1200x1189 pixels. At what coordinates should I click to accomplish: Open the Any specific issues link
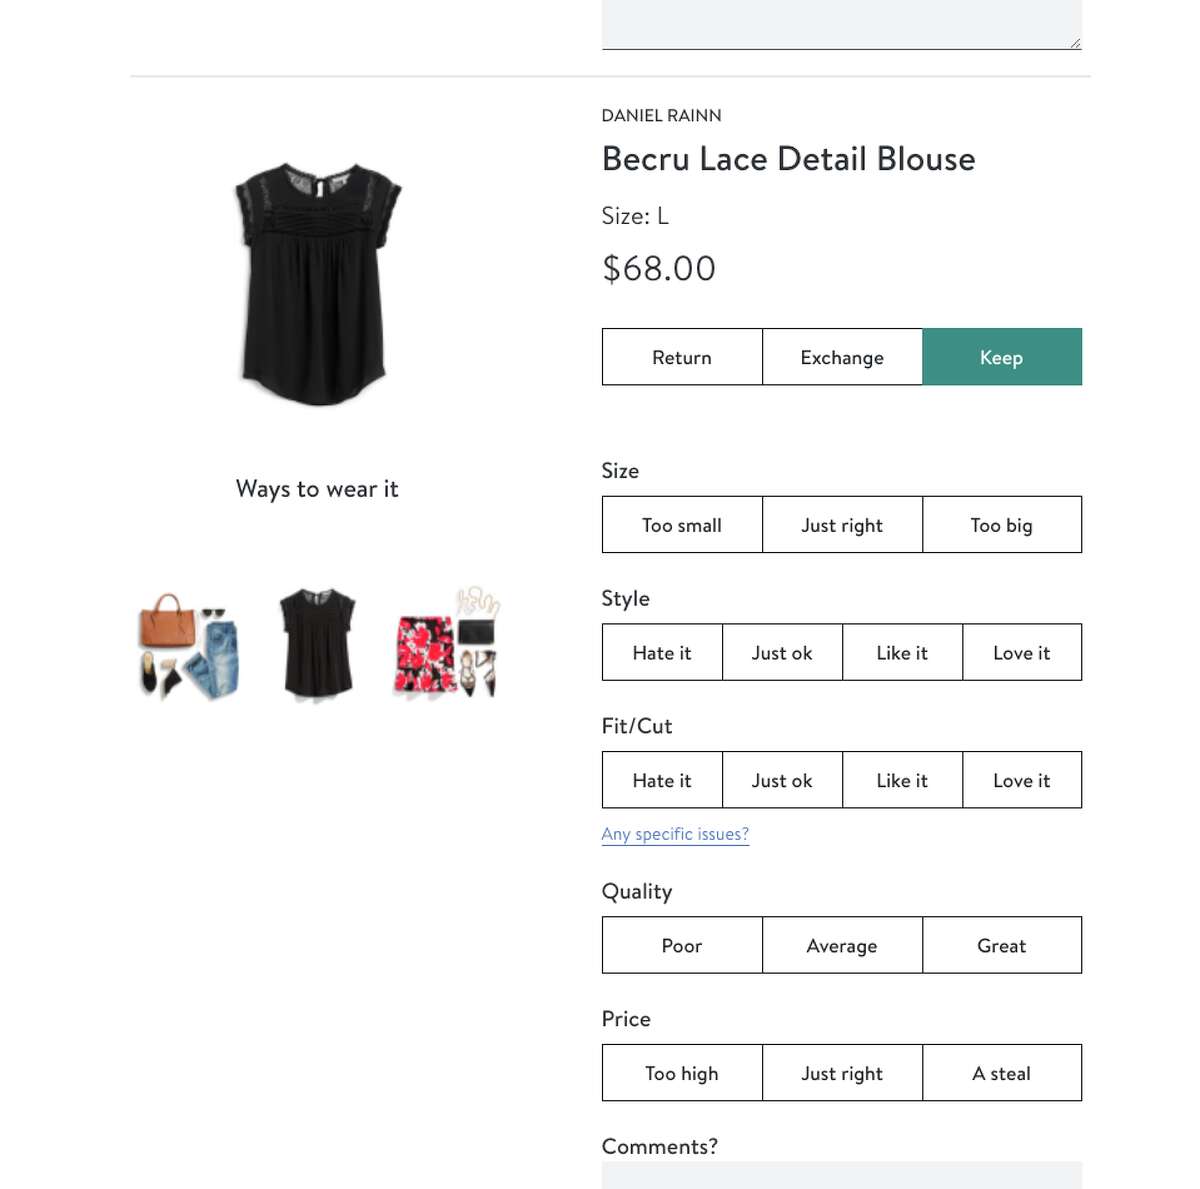[675, 834]
